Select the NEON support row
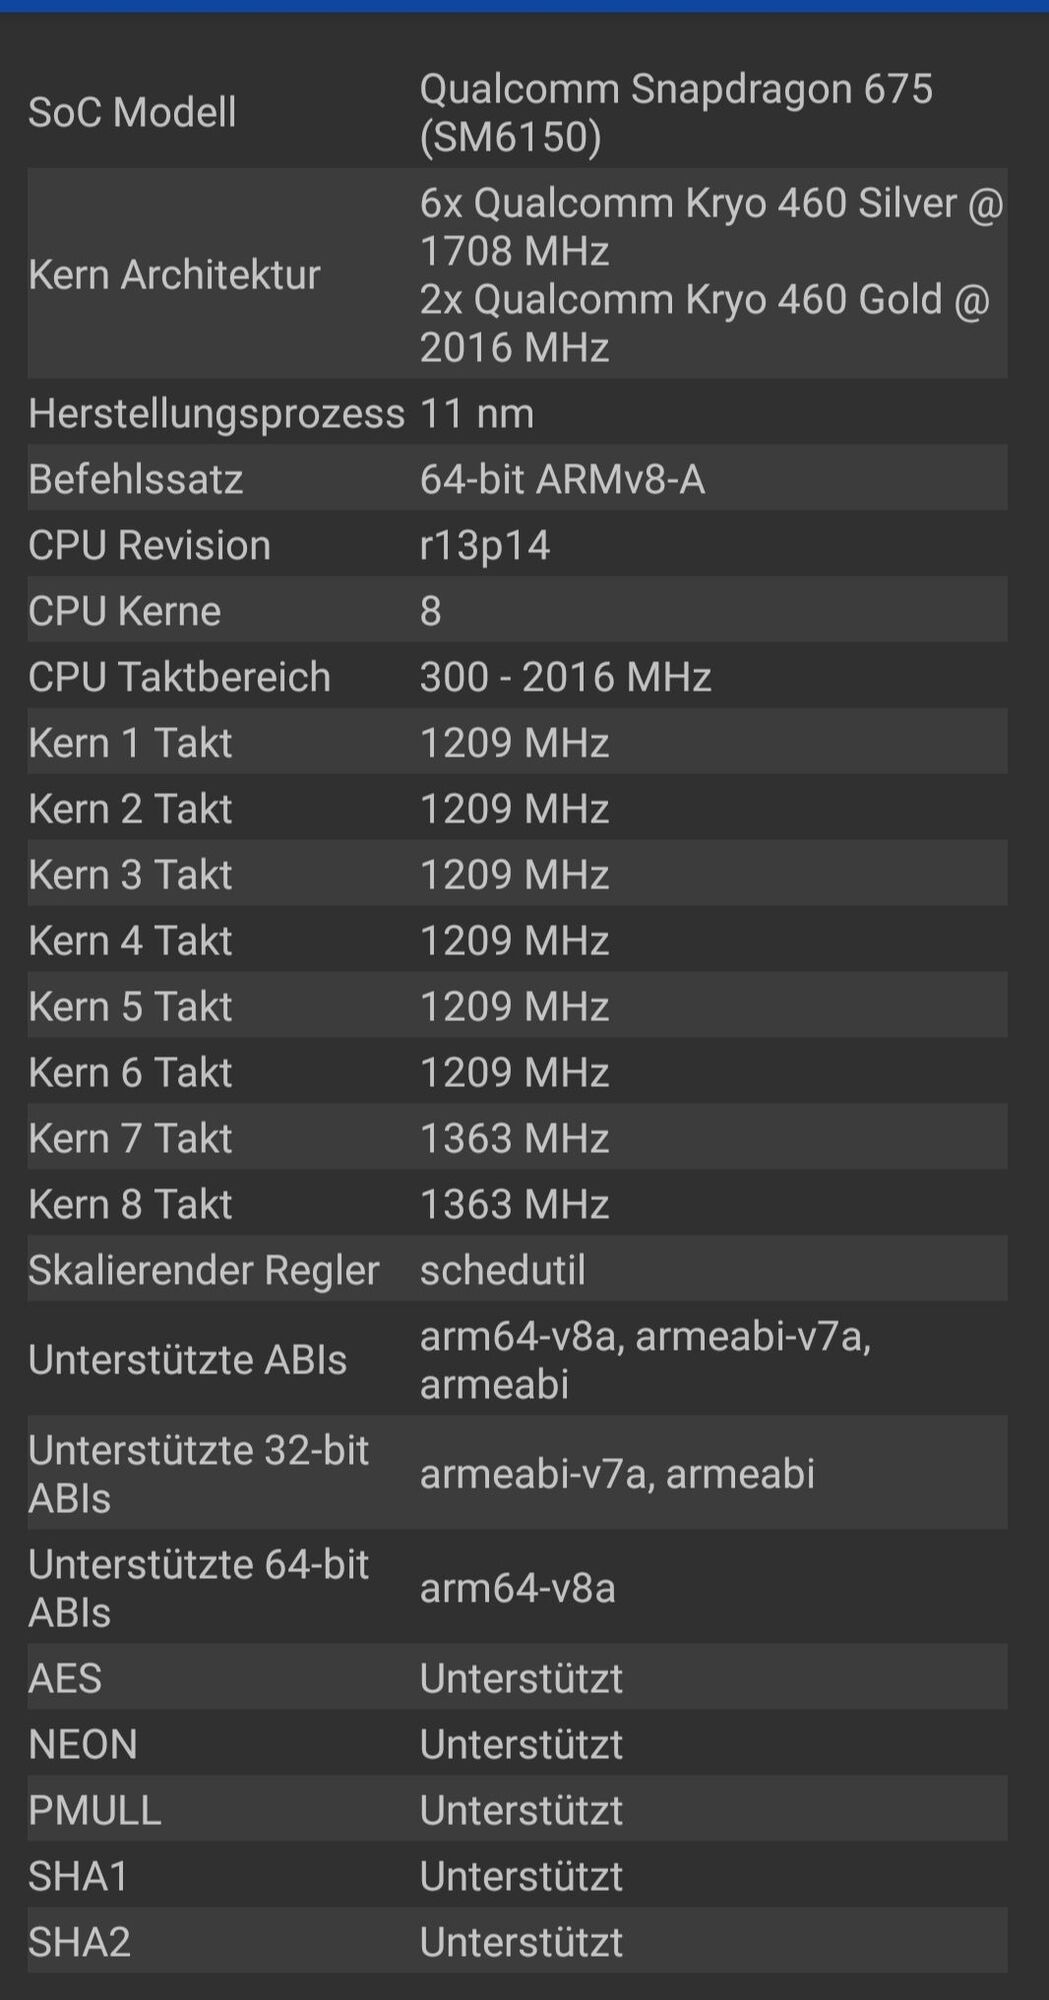The image size is (1049, 2000). (x=84, y=1743)
